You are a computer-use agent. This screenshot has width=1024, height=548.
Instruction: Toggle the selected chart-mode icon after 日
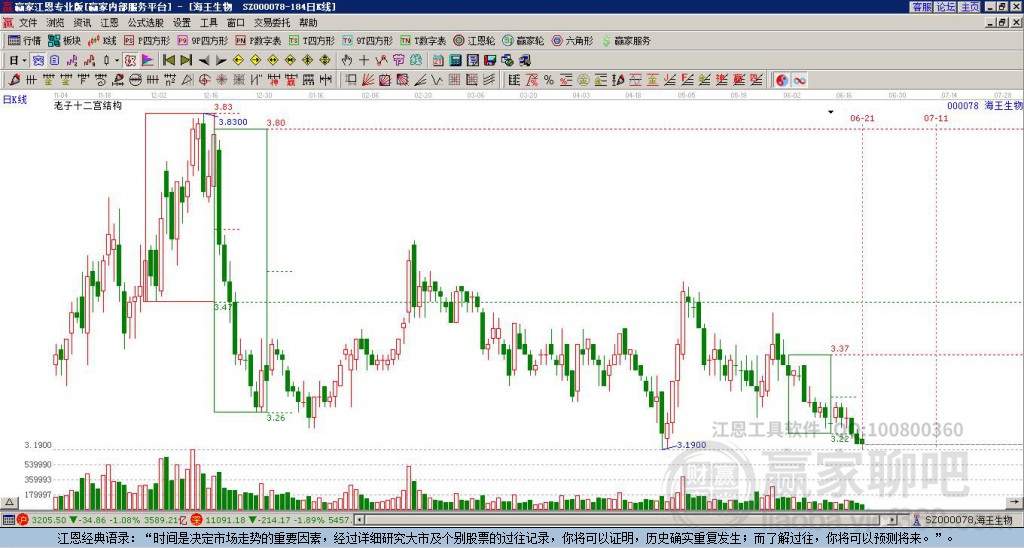38,61
